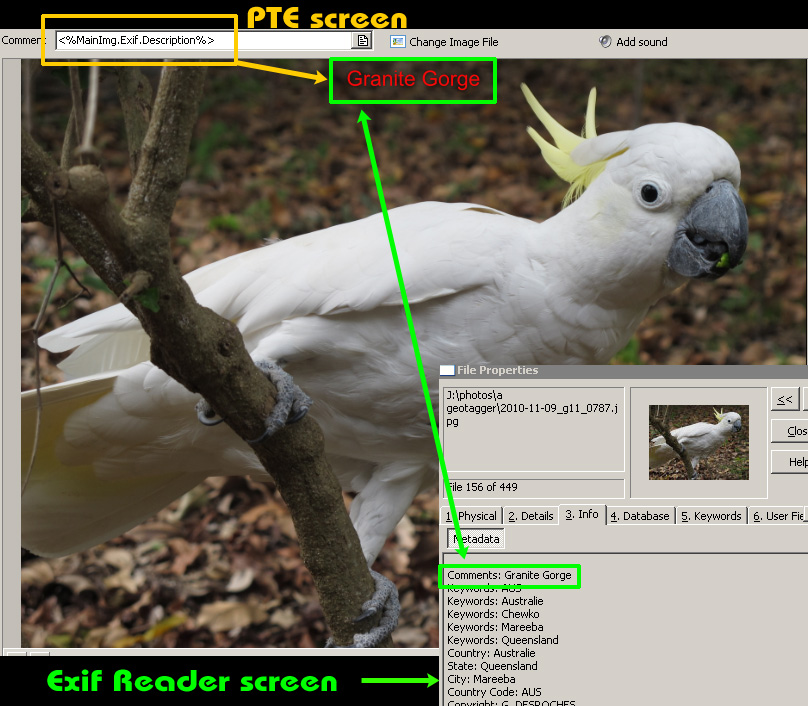The image size is (808, 706).
Task: Open Help in File Properties
Action: click(789, 462)
